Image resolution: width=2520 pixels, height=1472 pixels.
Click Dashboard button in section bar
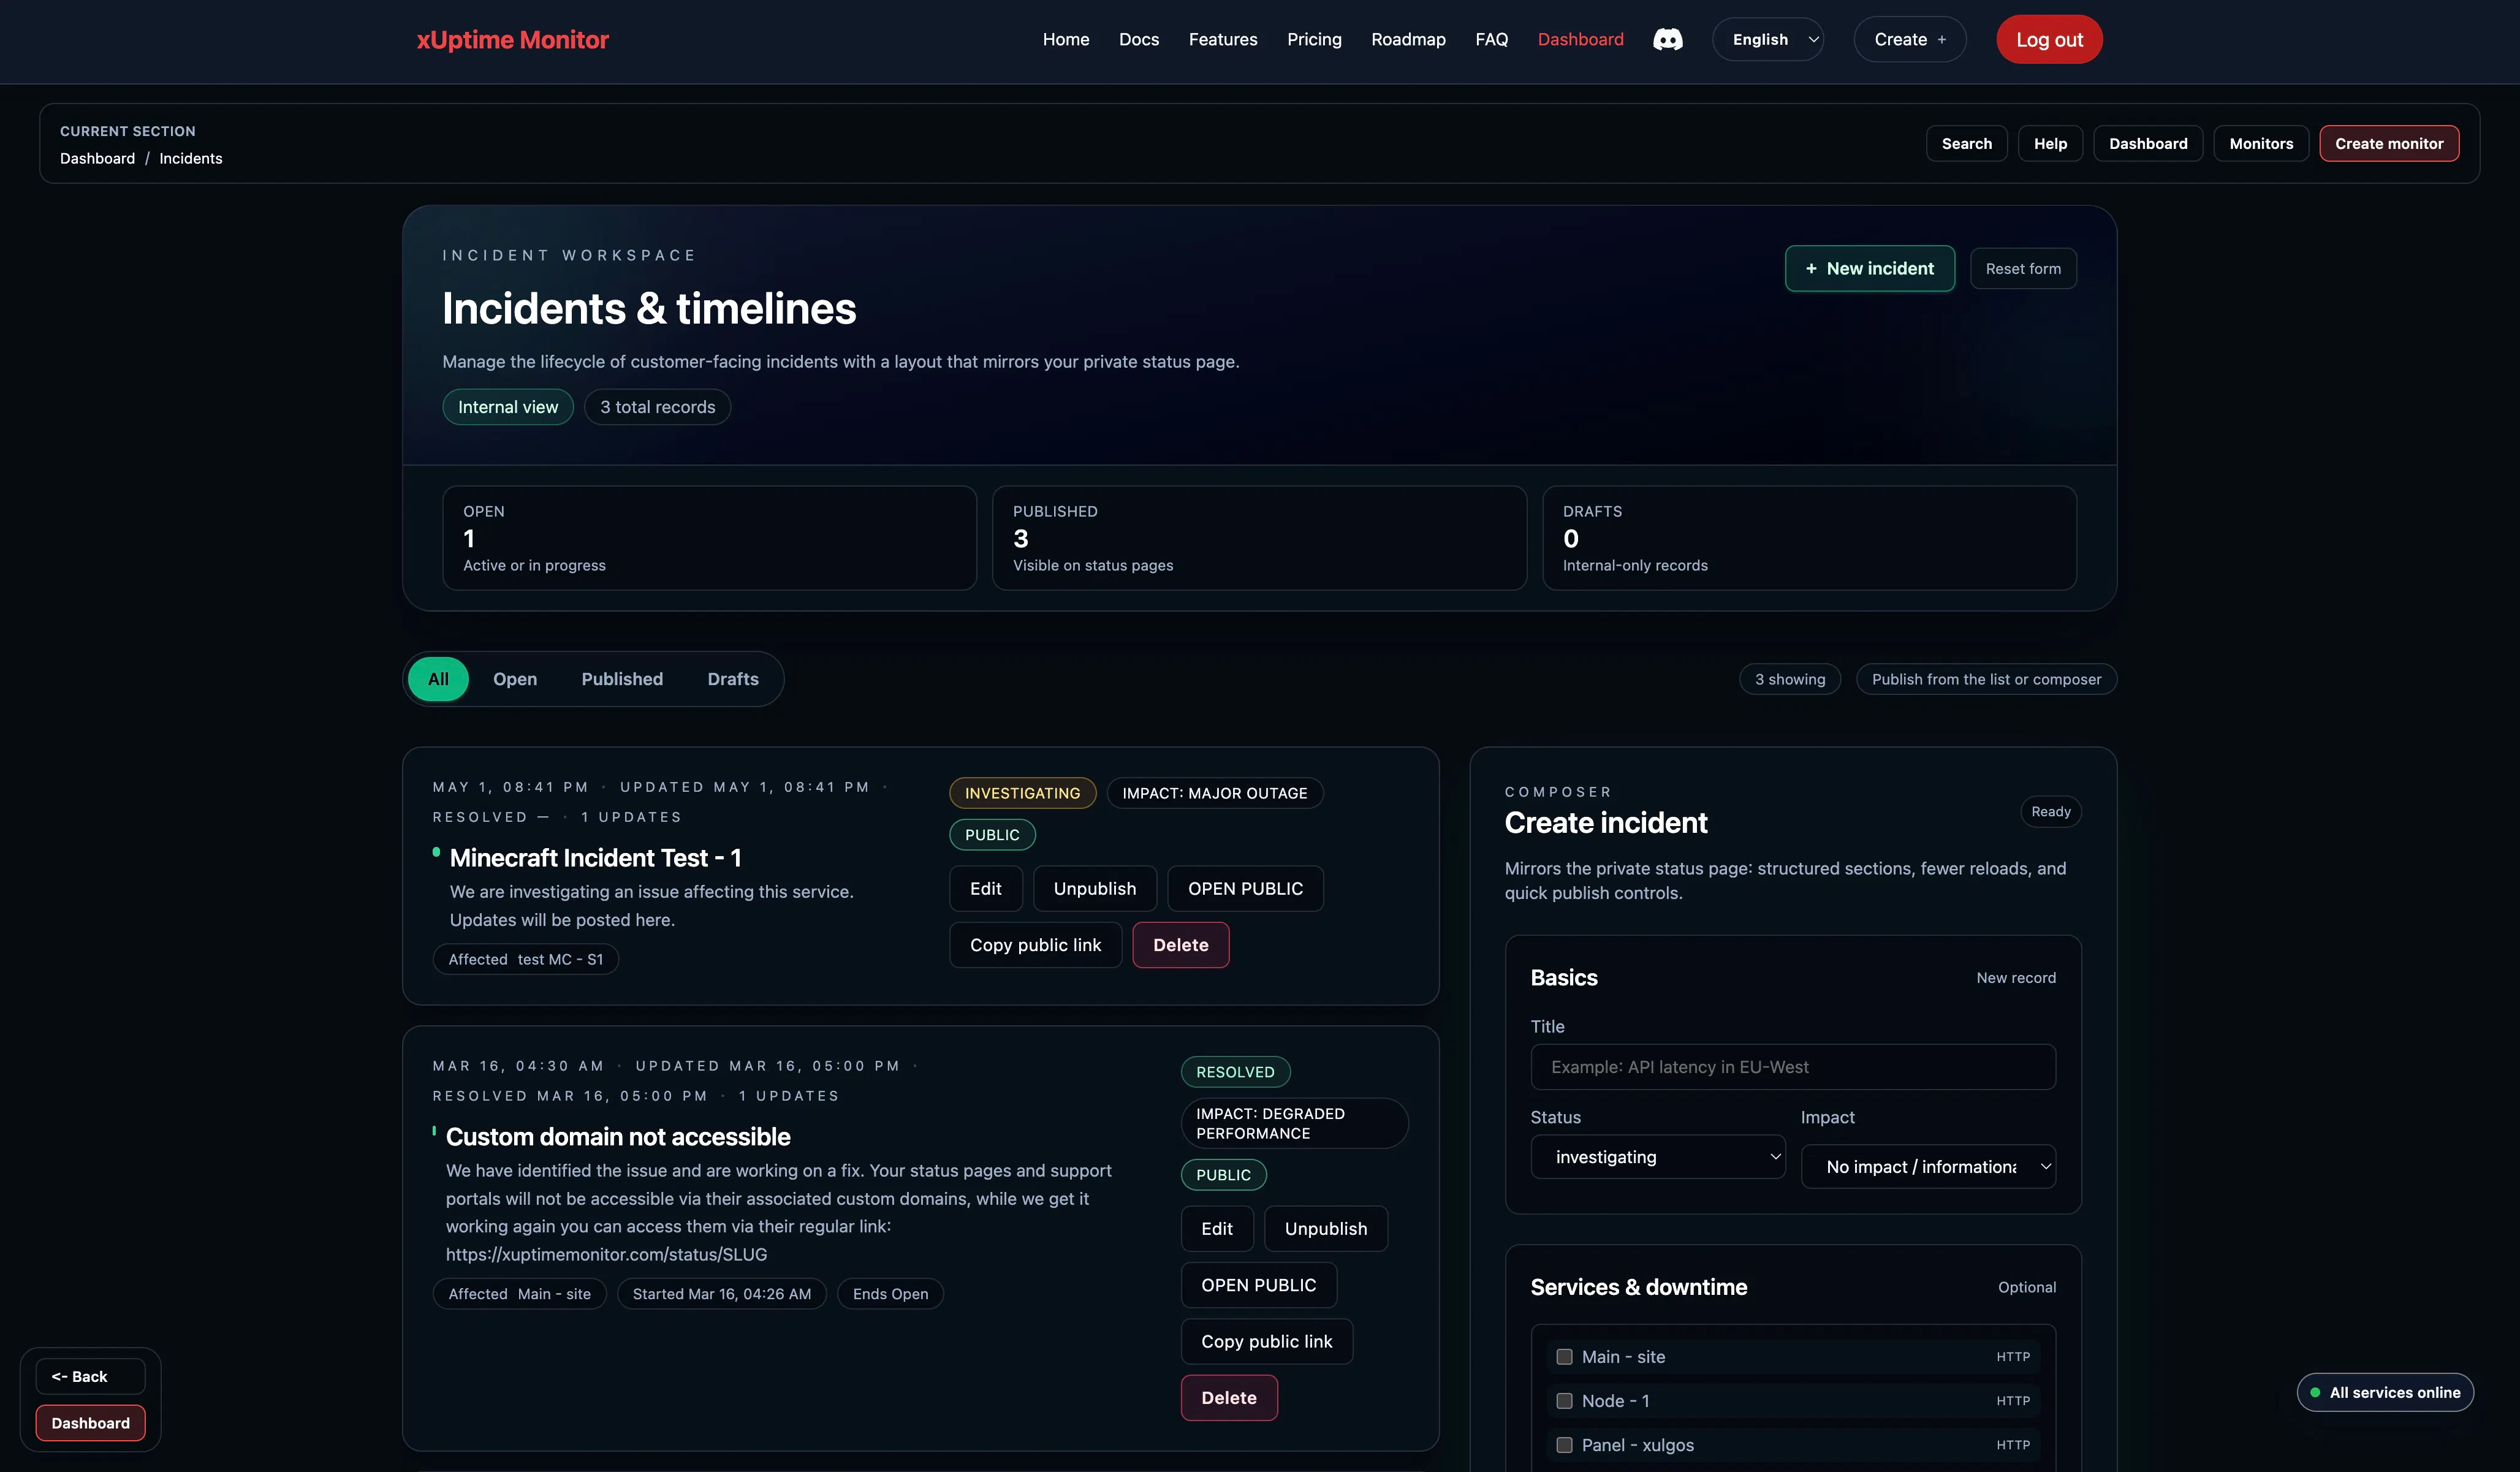pos(2148,143)
